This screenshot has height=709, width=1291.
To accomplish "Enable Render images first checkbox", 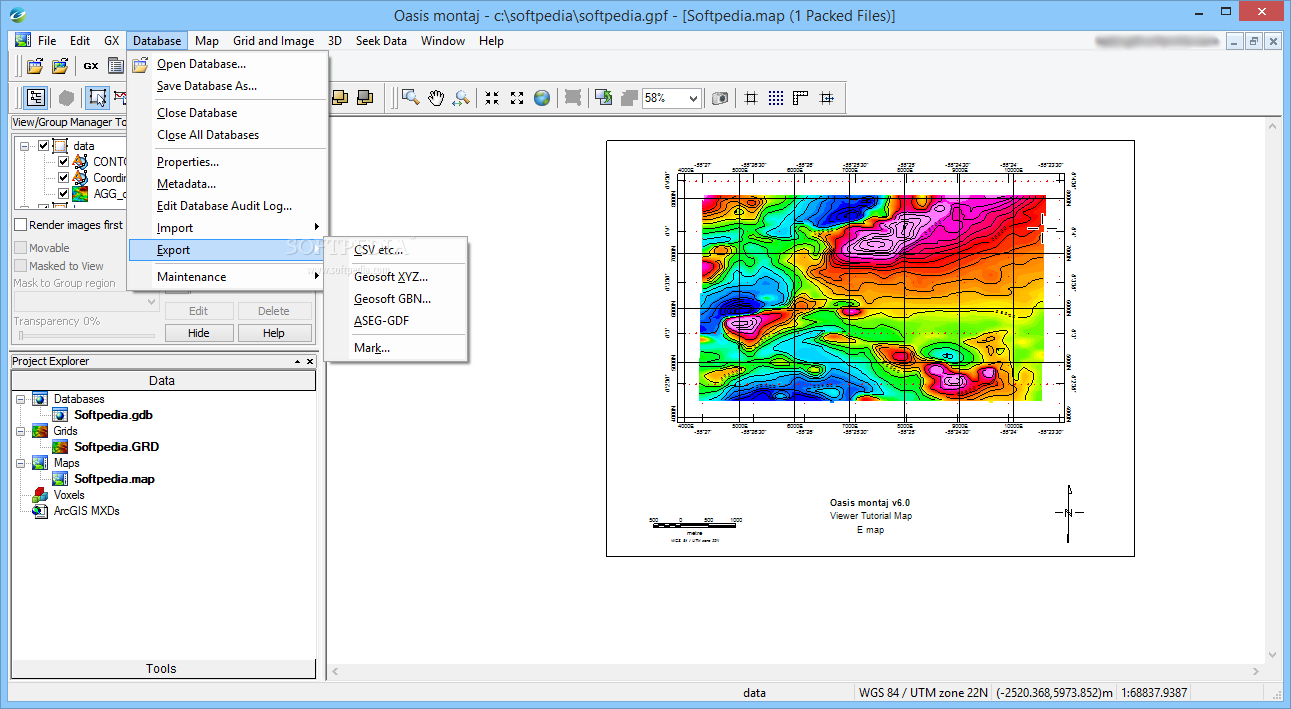I will tap(20, 225).
